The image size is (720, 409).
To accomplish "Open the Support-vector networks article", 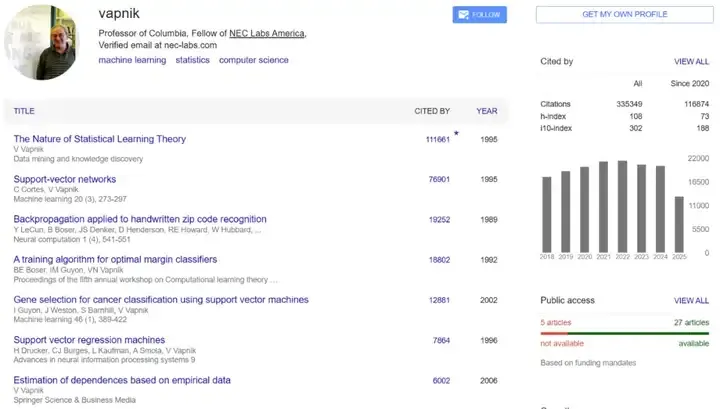I will point(65,179).
